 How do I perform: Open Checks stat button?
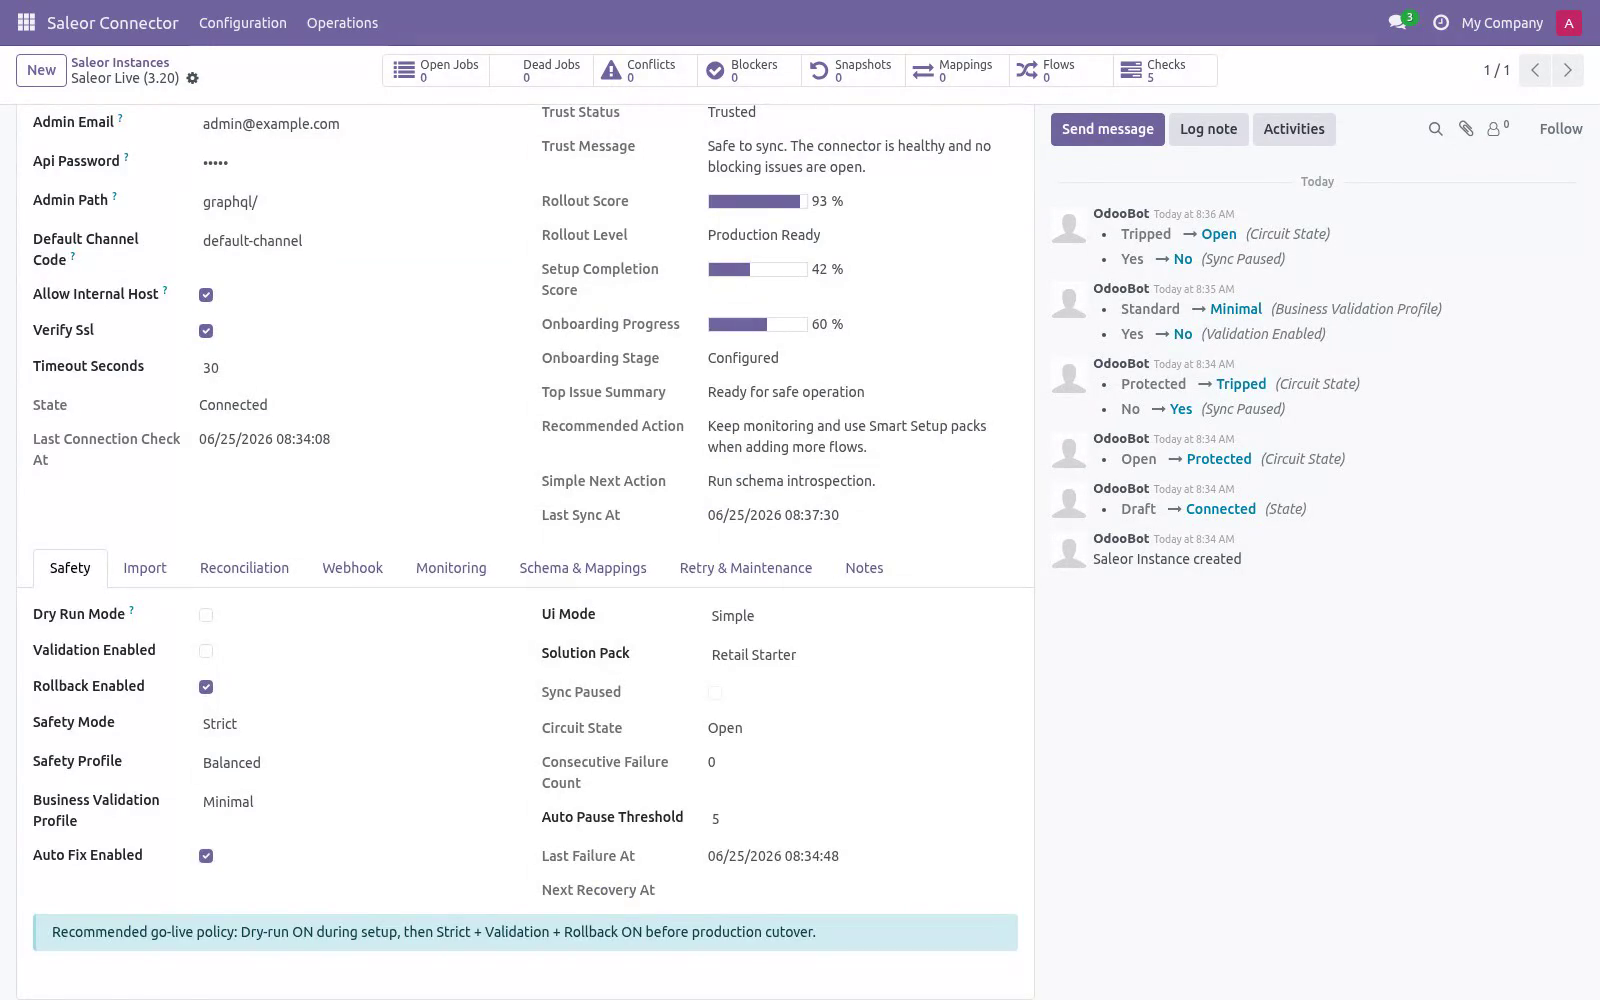(x=1164, y=70)
